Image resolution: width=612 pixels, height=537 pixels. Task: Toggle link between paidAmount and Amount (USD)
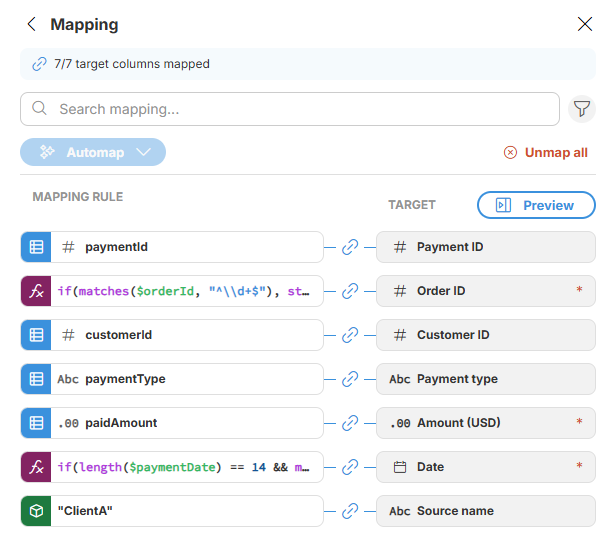click(x=350, y=423)
